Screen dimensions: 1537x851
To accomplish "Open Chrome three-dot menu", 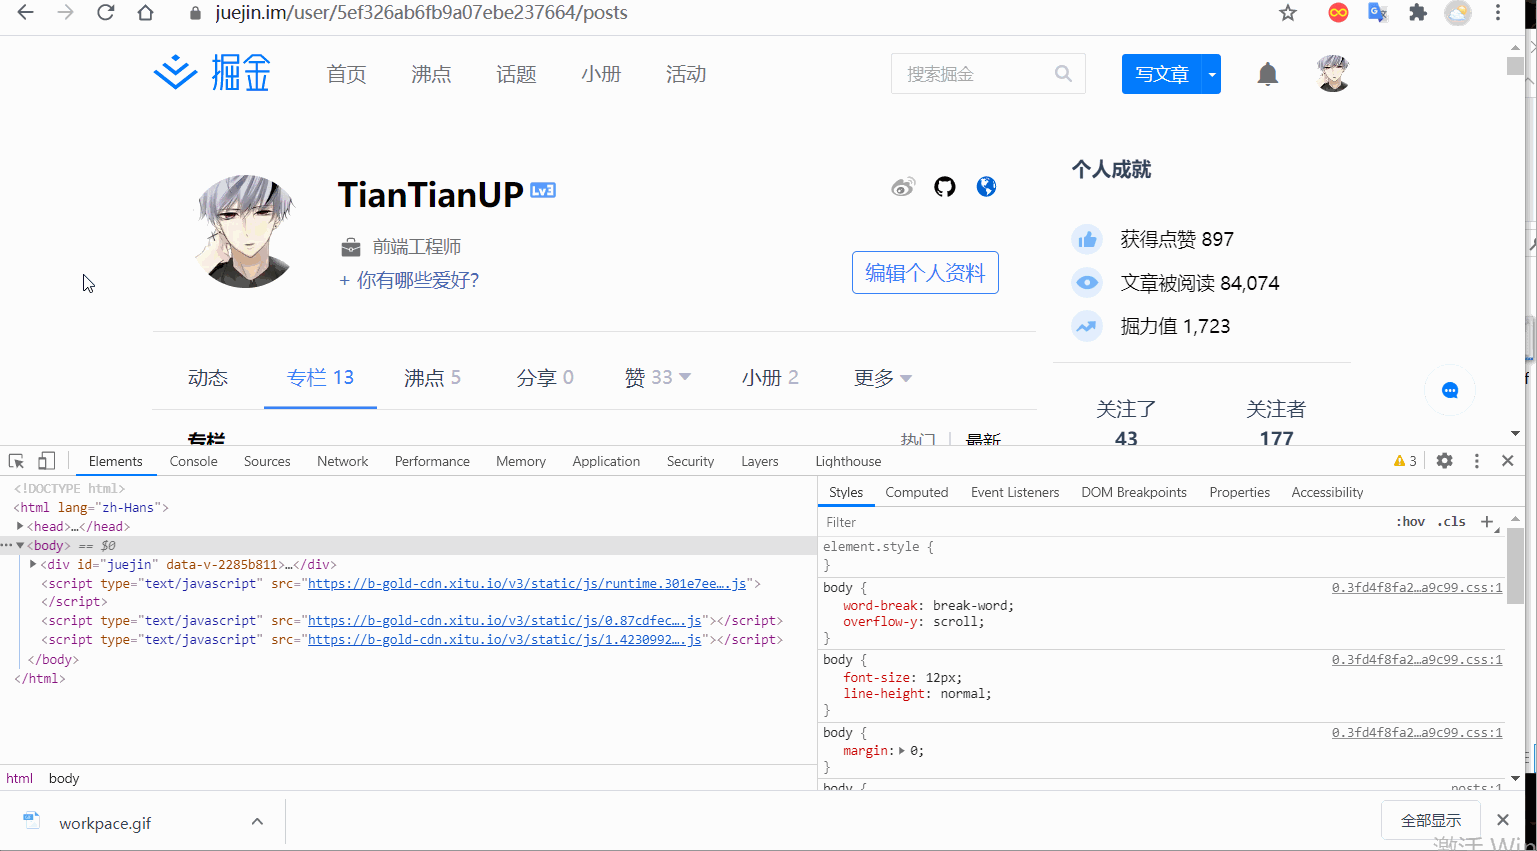I will (x=1498, y=13).
